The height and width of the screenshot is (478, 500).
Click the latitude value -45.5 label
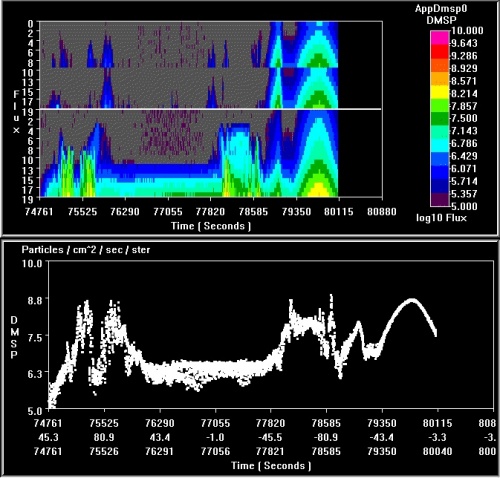270,437
